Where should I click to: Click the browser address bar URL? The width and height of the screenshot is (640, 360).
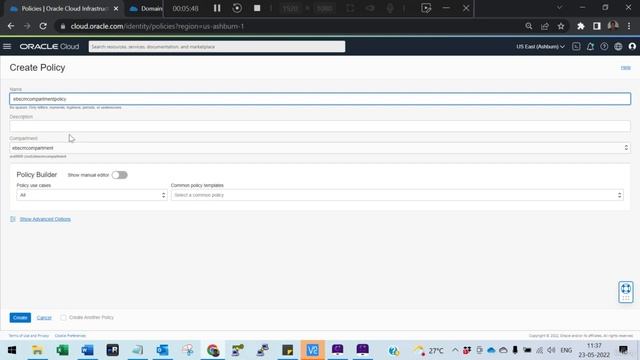pyautogui.click(x=157, y=26)
